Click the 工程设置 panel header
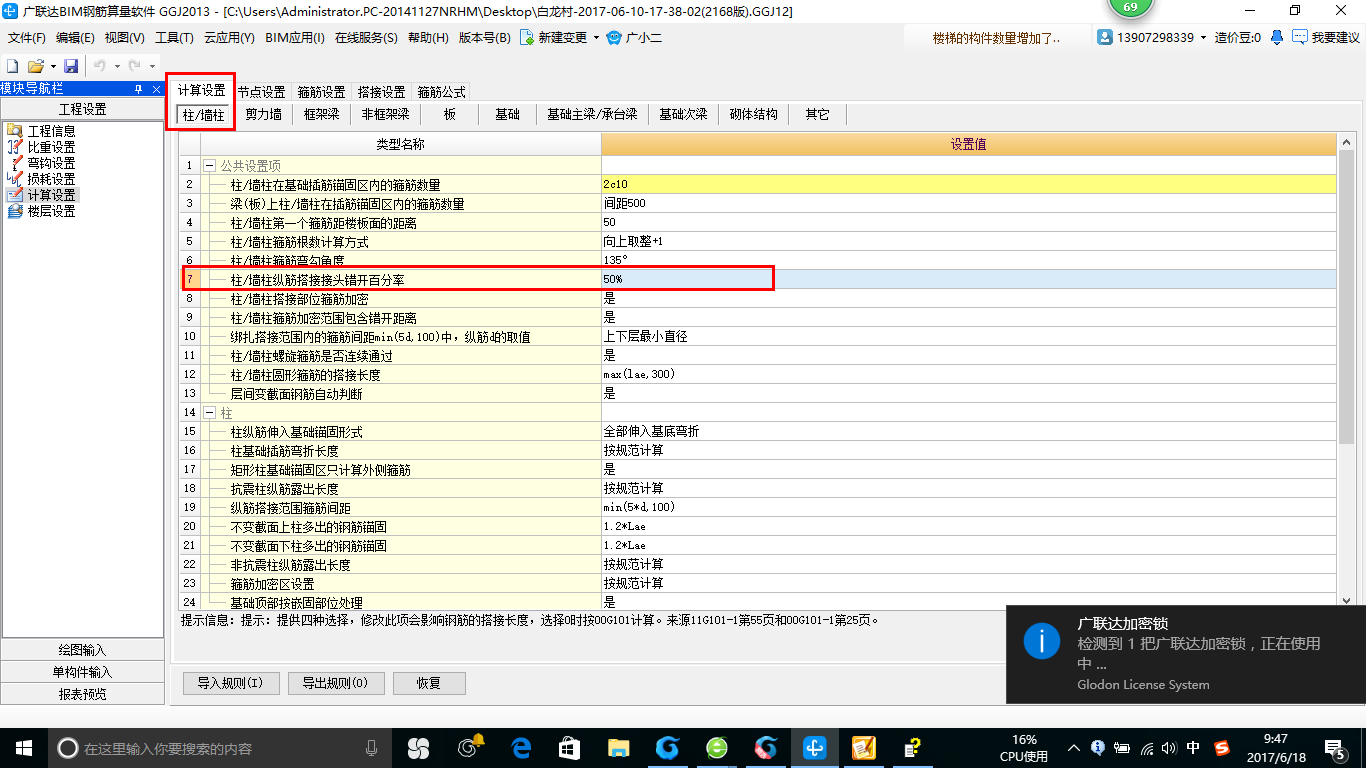1366x768 pixels. pos(82,109)
